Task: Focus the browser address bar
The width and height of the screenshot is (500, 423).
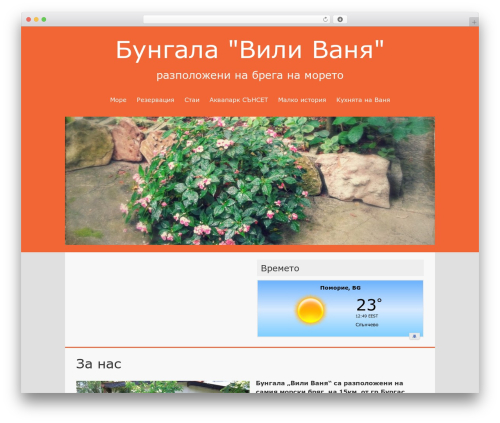Action: tap(237, 20)
